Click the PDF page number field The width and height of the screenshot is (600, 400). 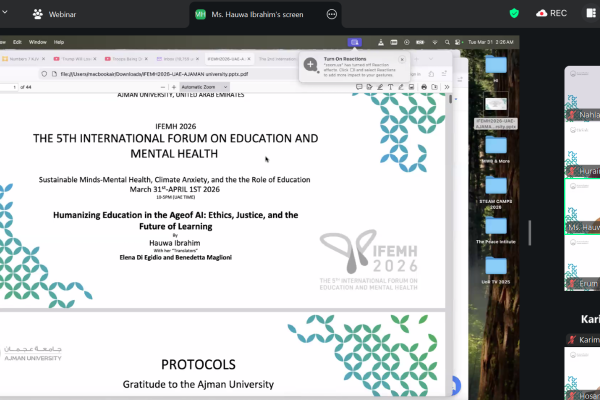click(x=8, y=87)
